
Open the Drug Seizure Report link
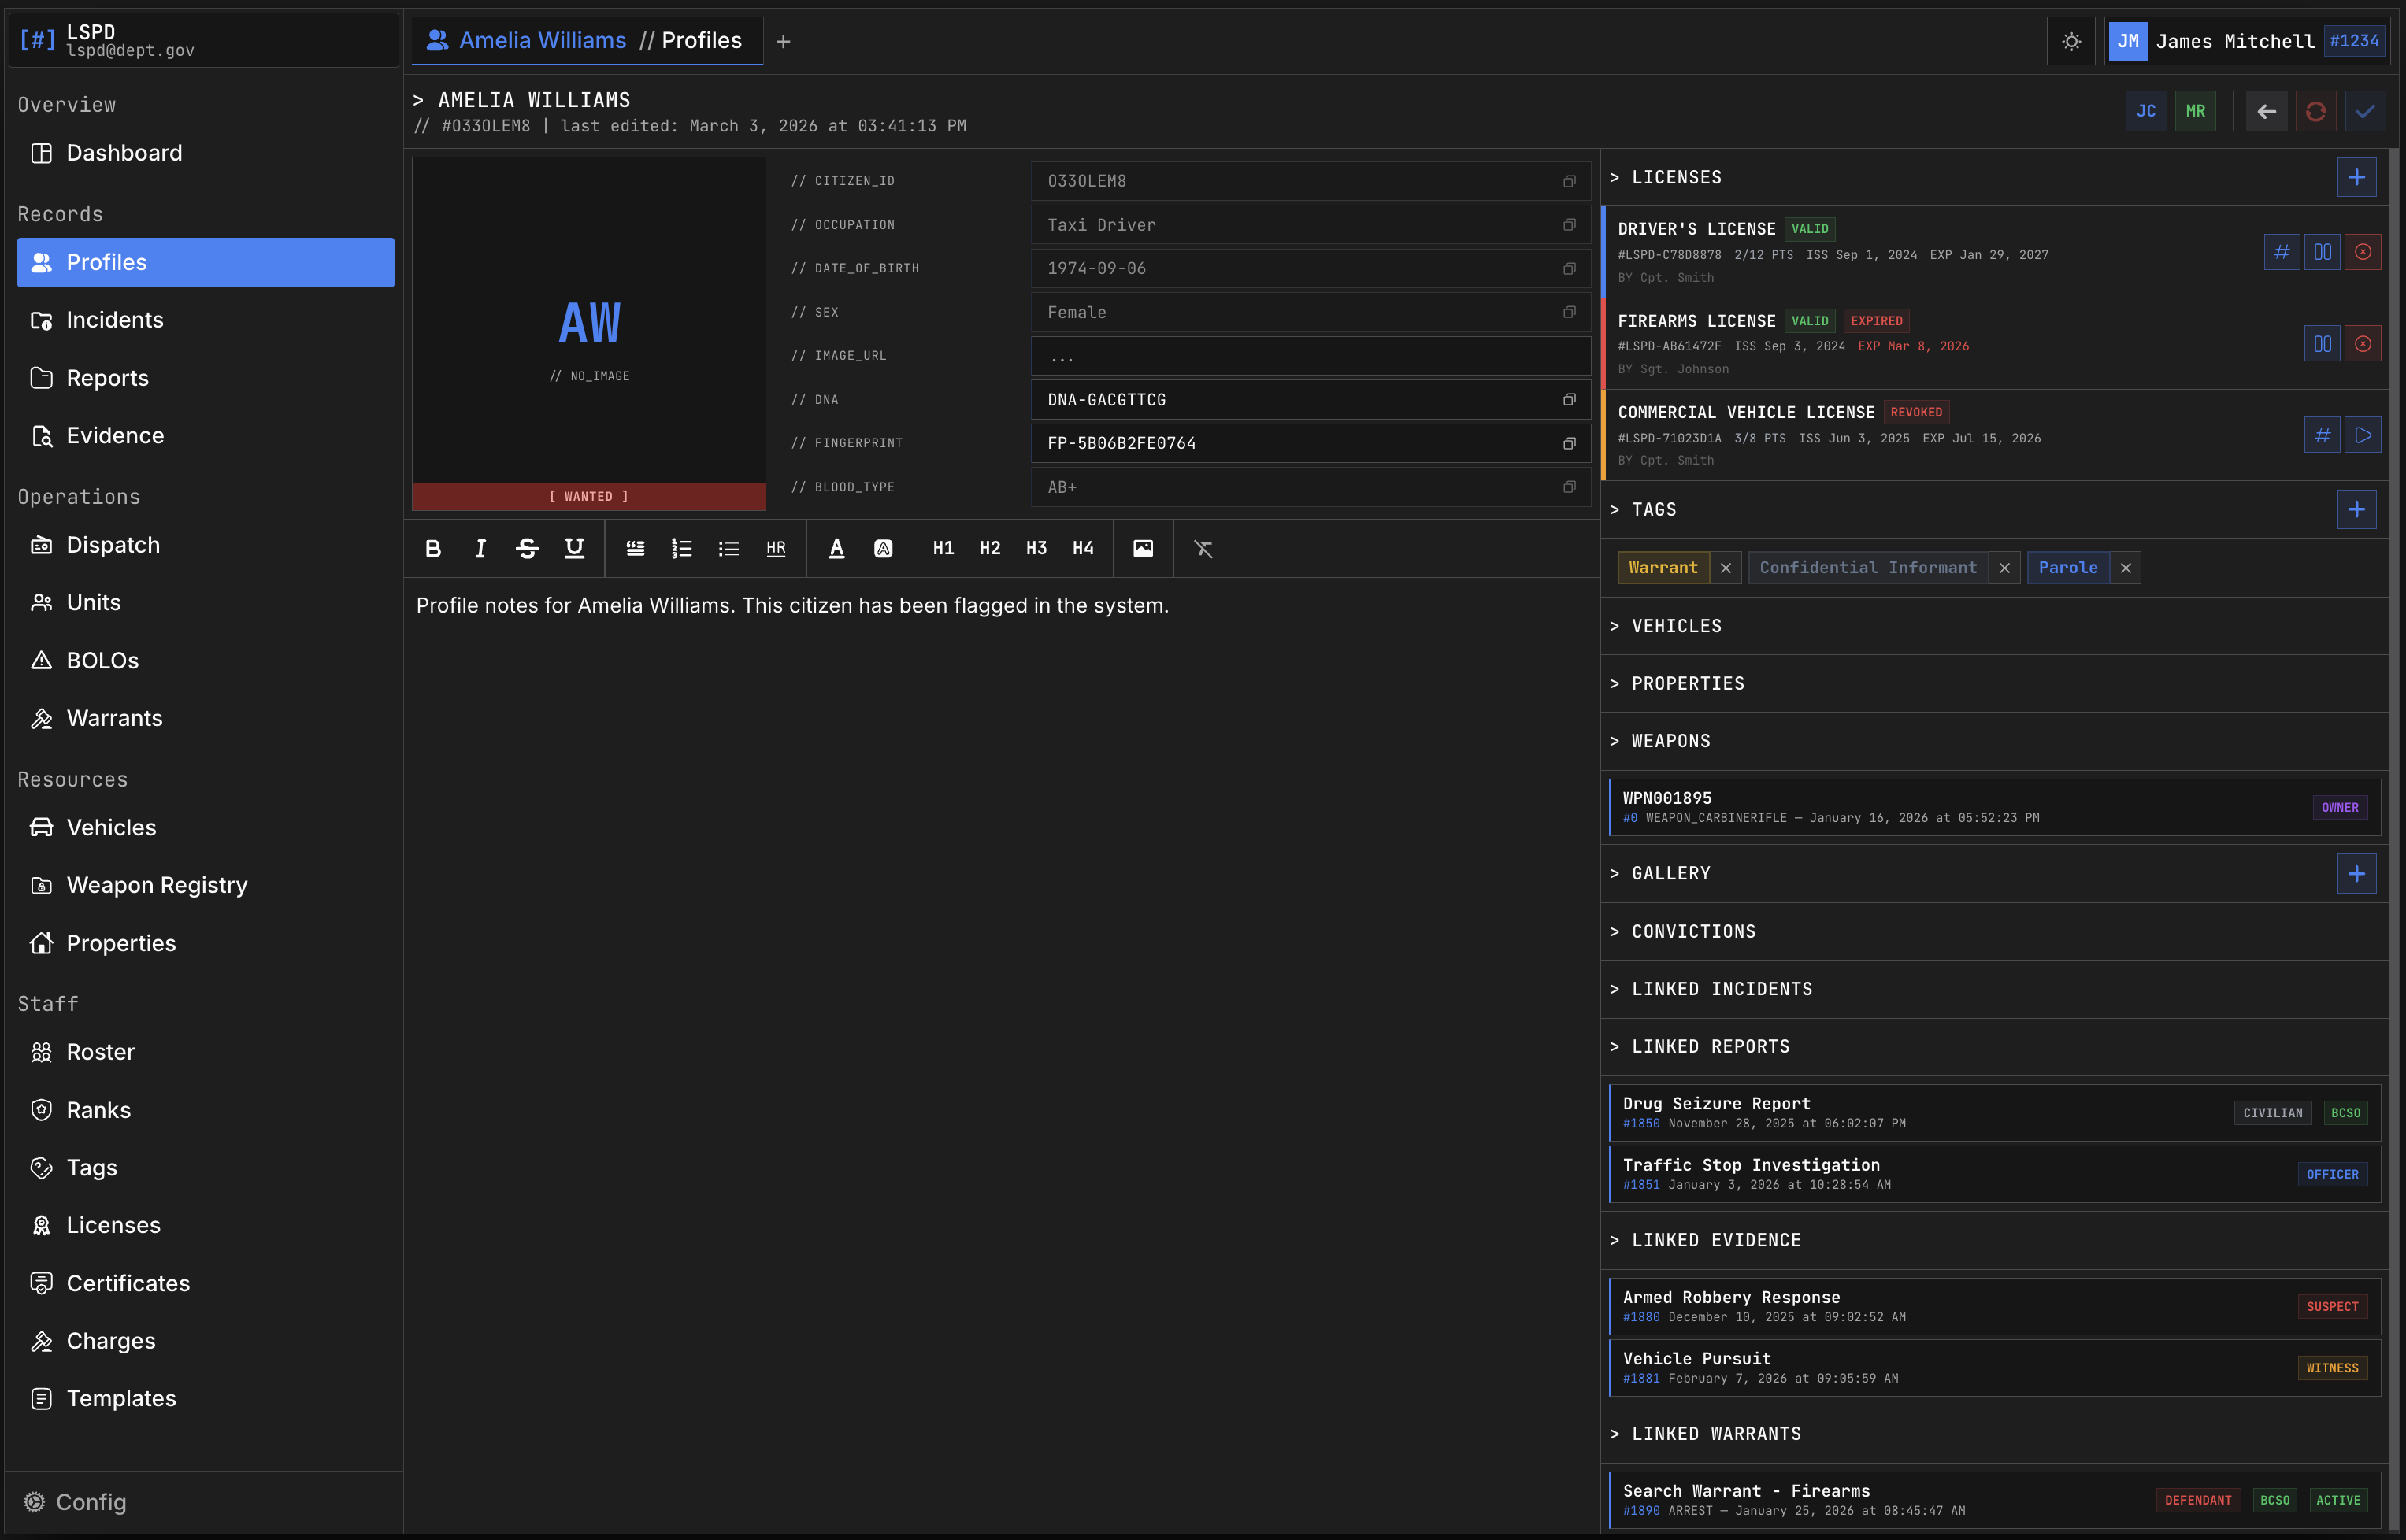[x=1716, y=1103]
